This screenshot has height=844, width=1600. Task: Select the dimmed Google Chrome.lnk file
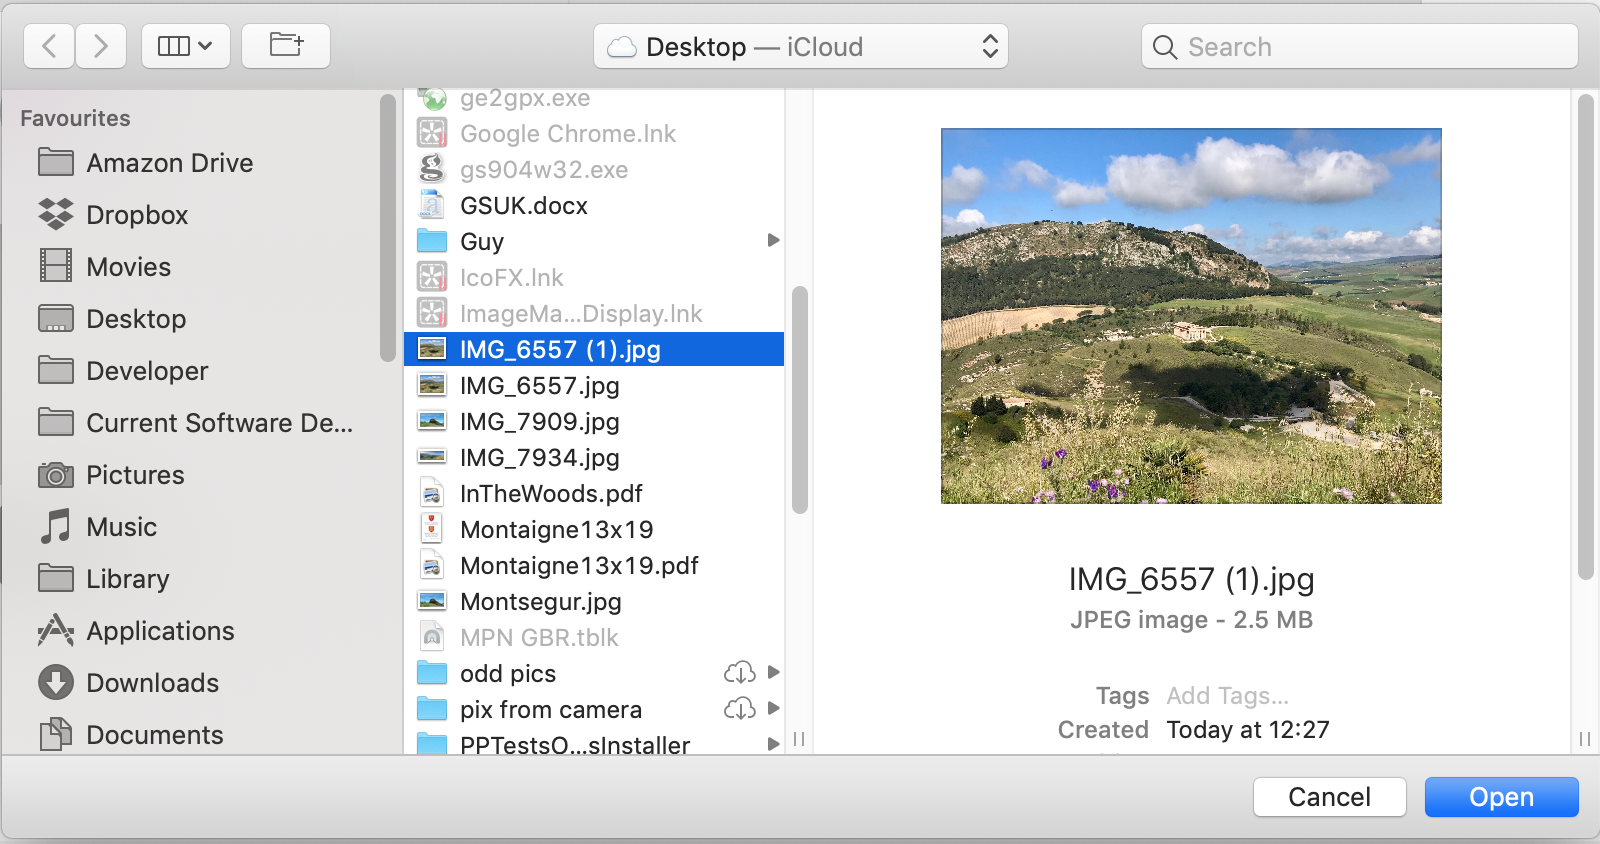594,133
